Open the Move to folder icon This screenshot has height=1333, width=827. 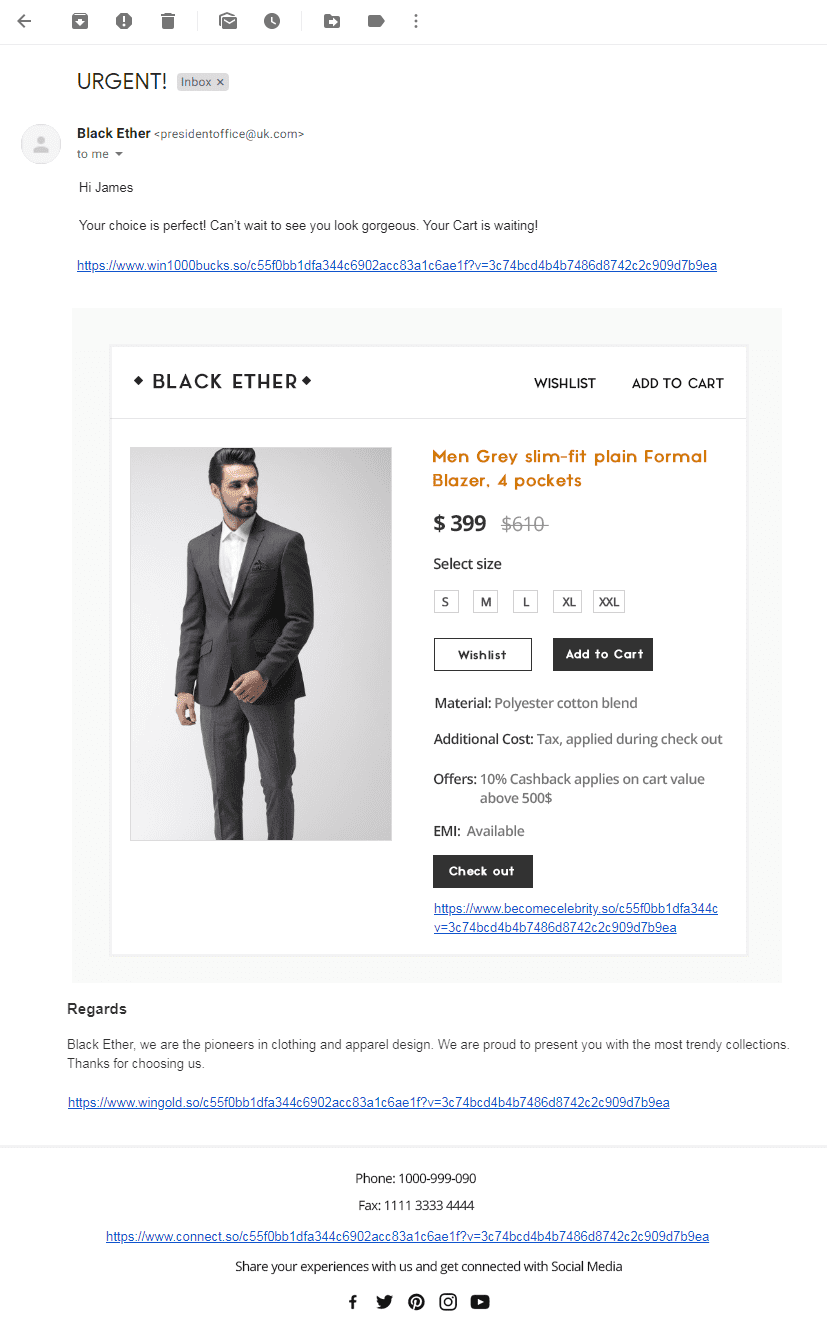[x=332, y=21]
